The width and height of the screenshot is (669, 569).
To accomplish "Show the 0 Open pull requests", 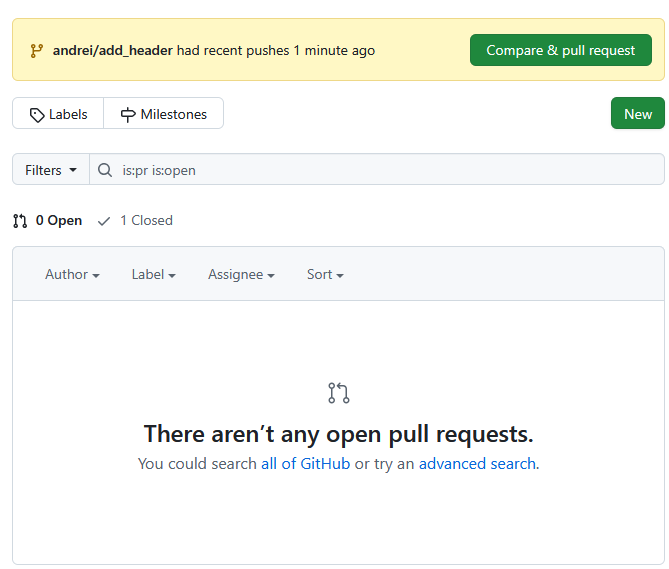I will coord(48,221).
